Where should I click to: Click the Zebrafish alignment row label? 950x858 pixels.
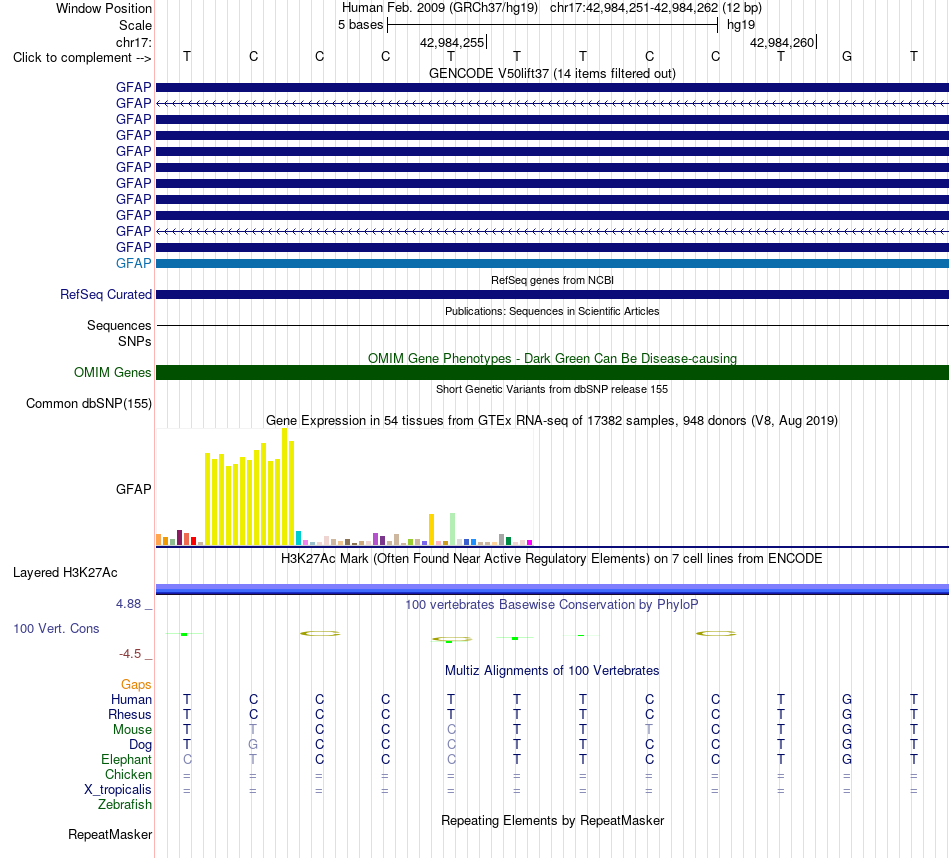(x=125, y=804)
